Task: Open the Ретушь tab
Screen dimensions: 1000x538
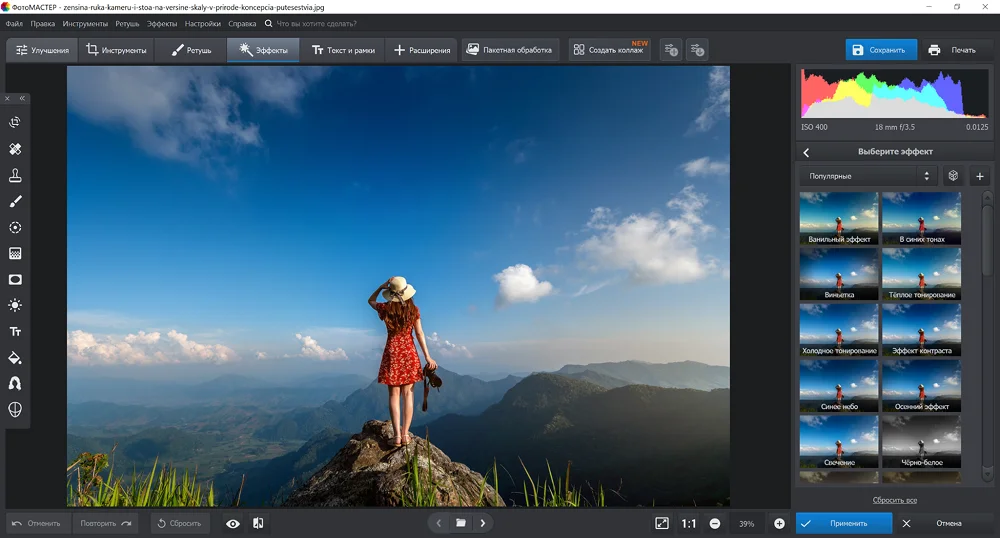Action: pyautogui.click(x=191, y=50)
